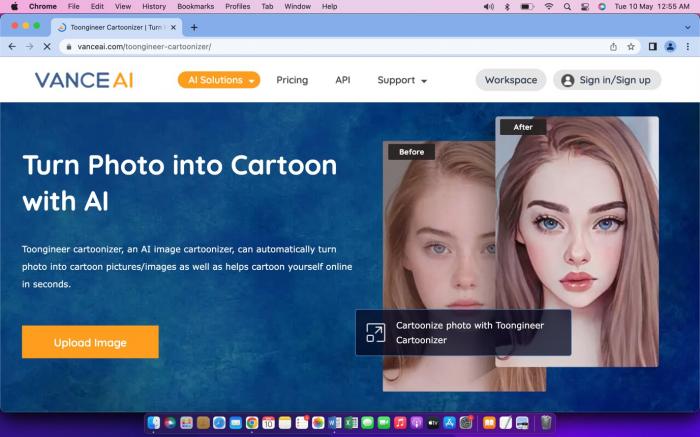
Task: Open the Trash in the dock
Action: [x=546, y=423]
